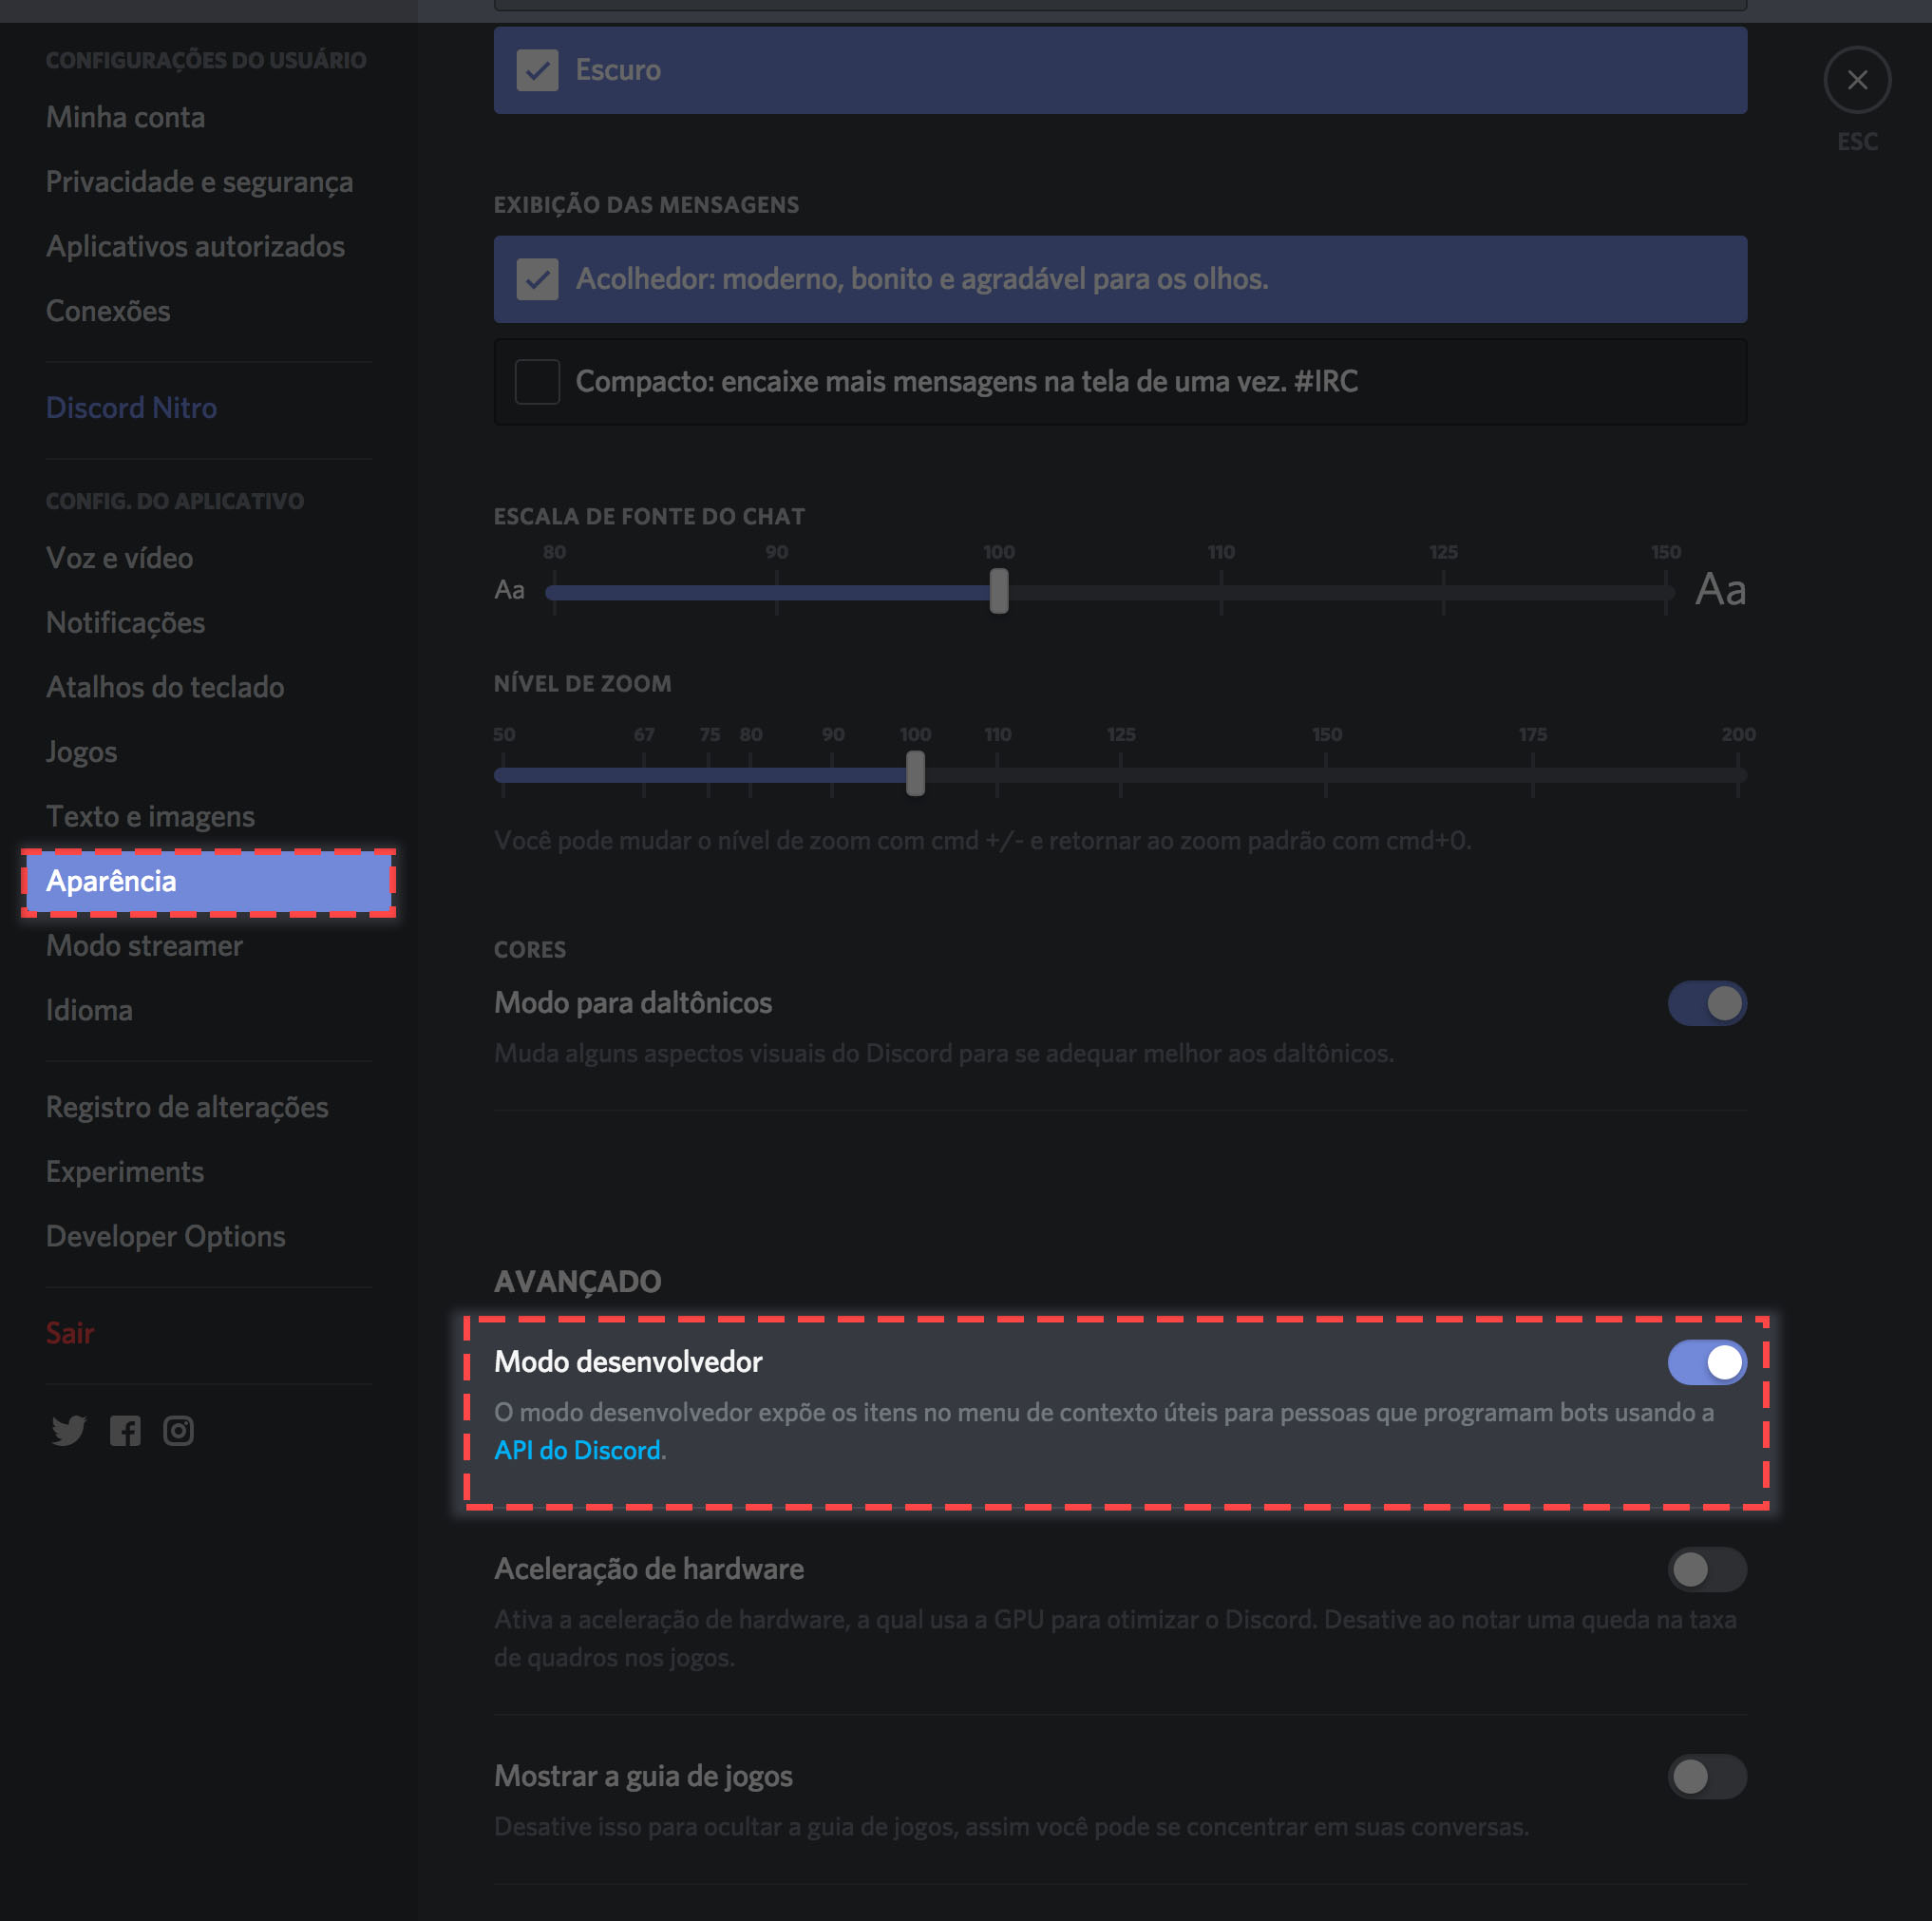
Task: Click API do Discord hyperlink
Action: [578, 1450]
